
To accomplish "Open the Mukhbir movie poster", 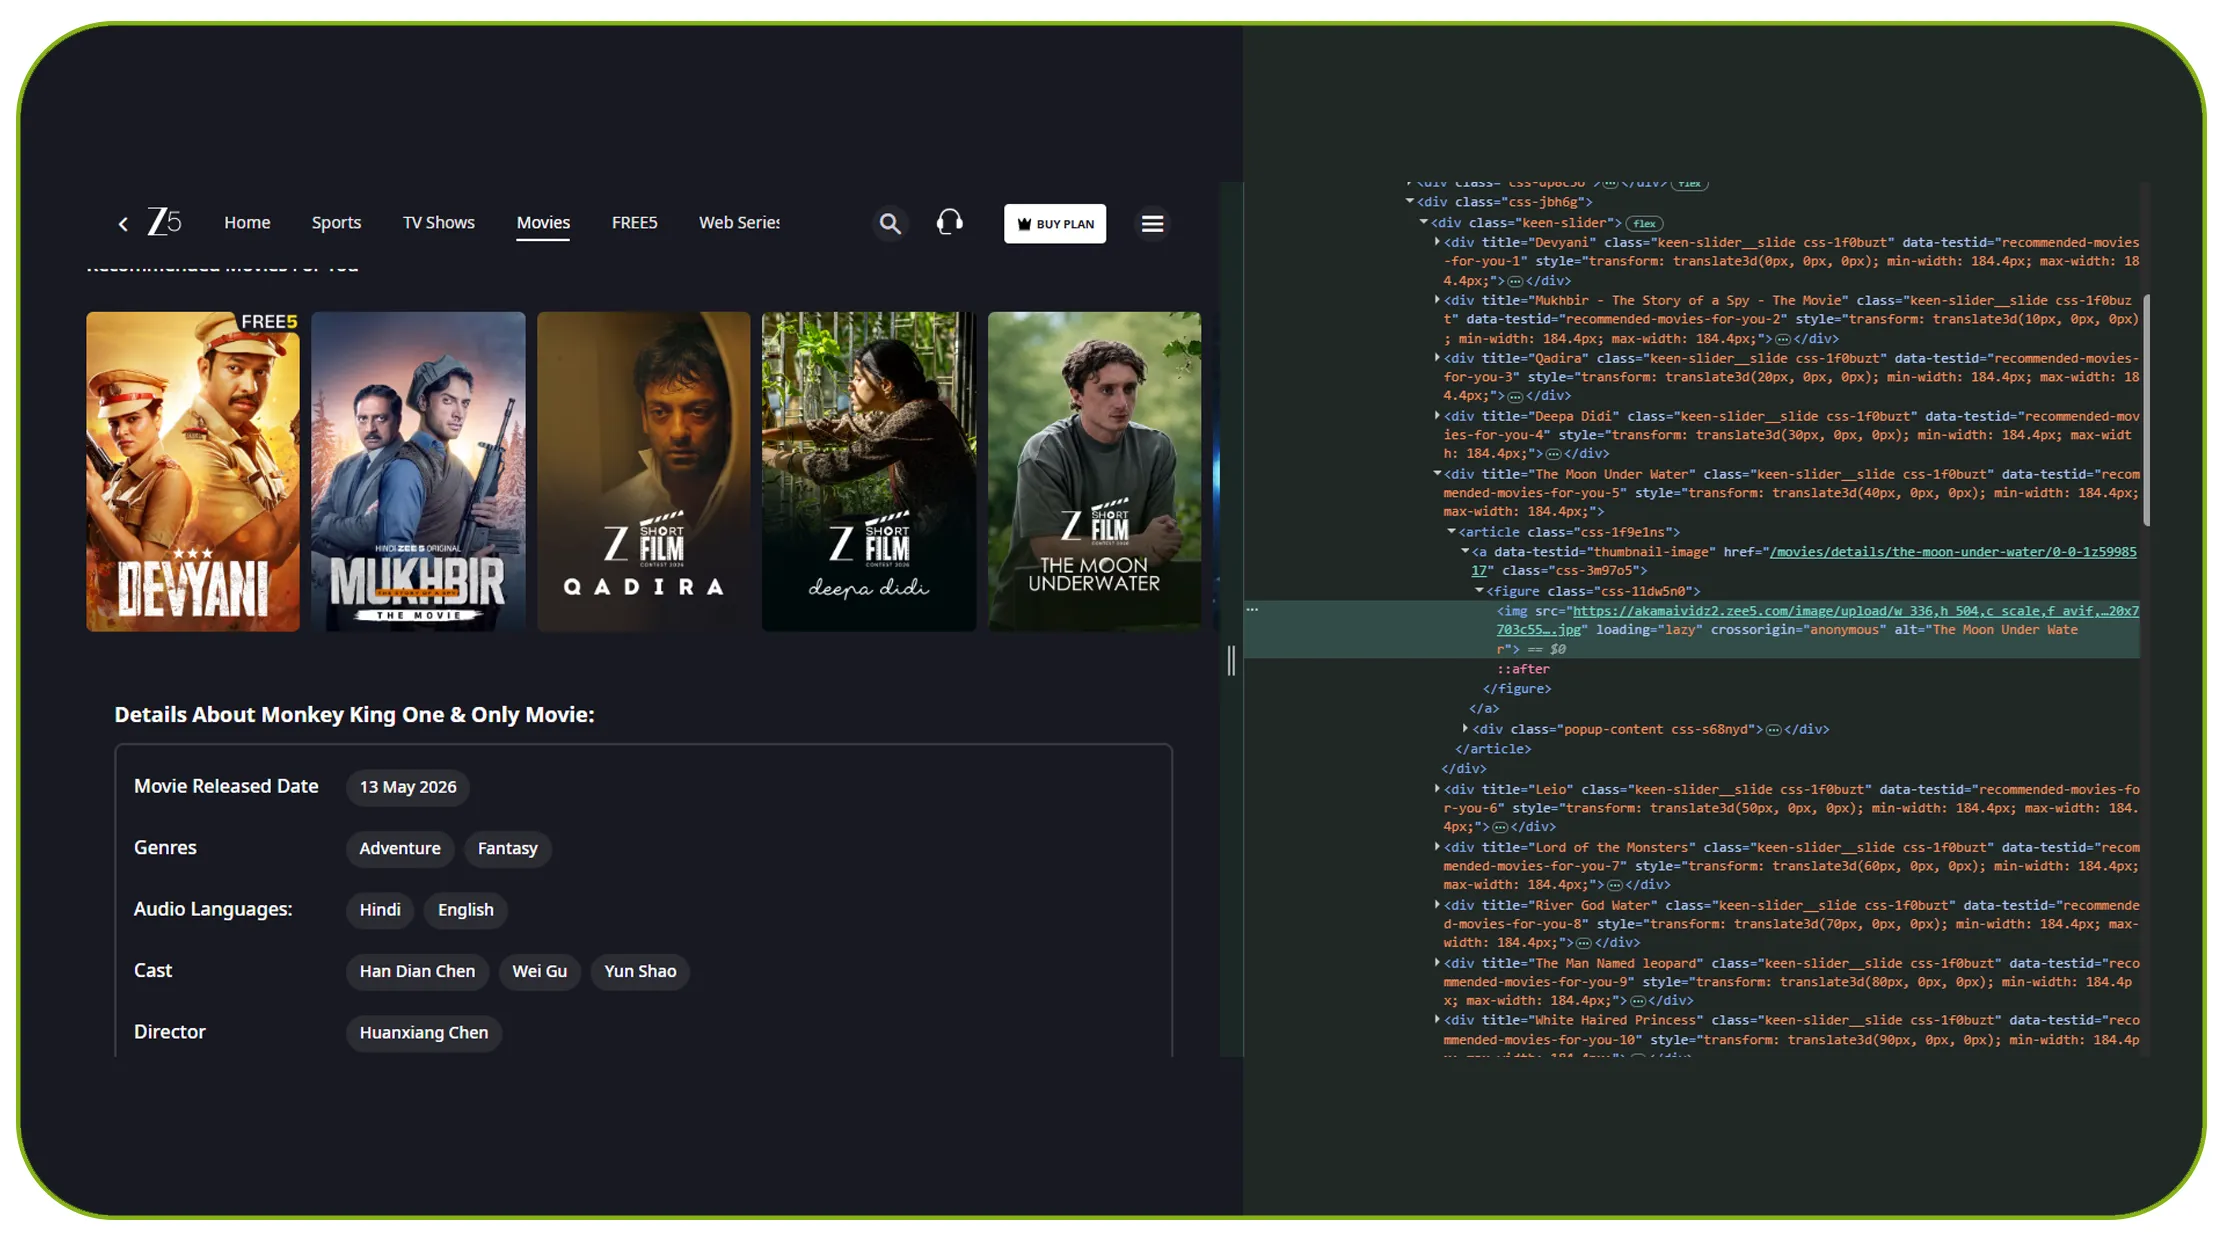I will tap(418, 471).
